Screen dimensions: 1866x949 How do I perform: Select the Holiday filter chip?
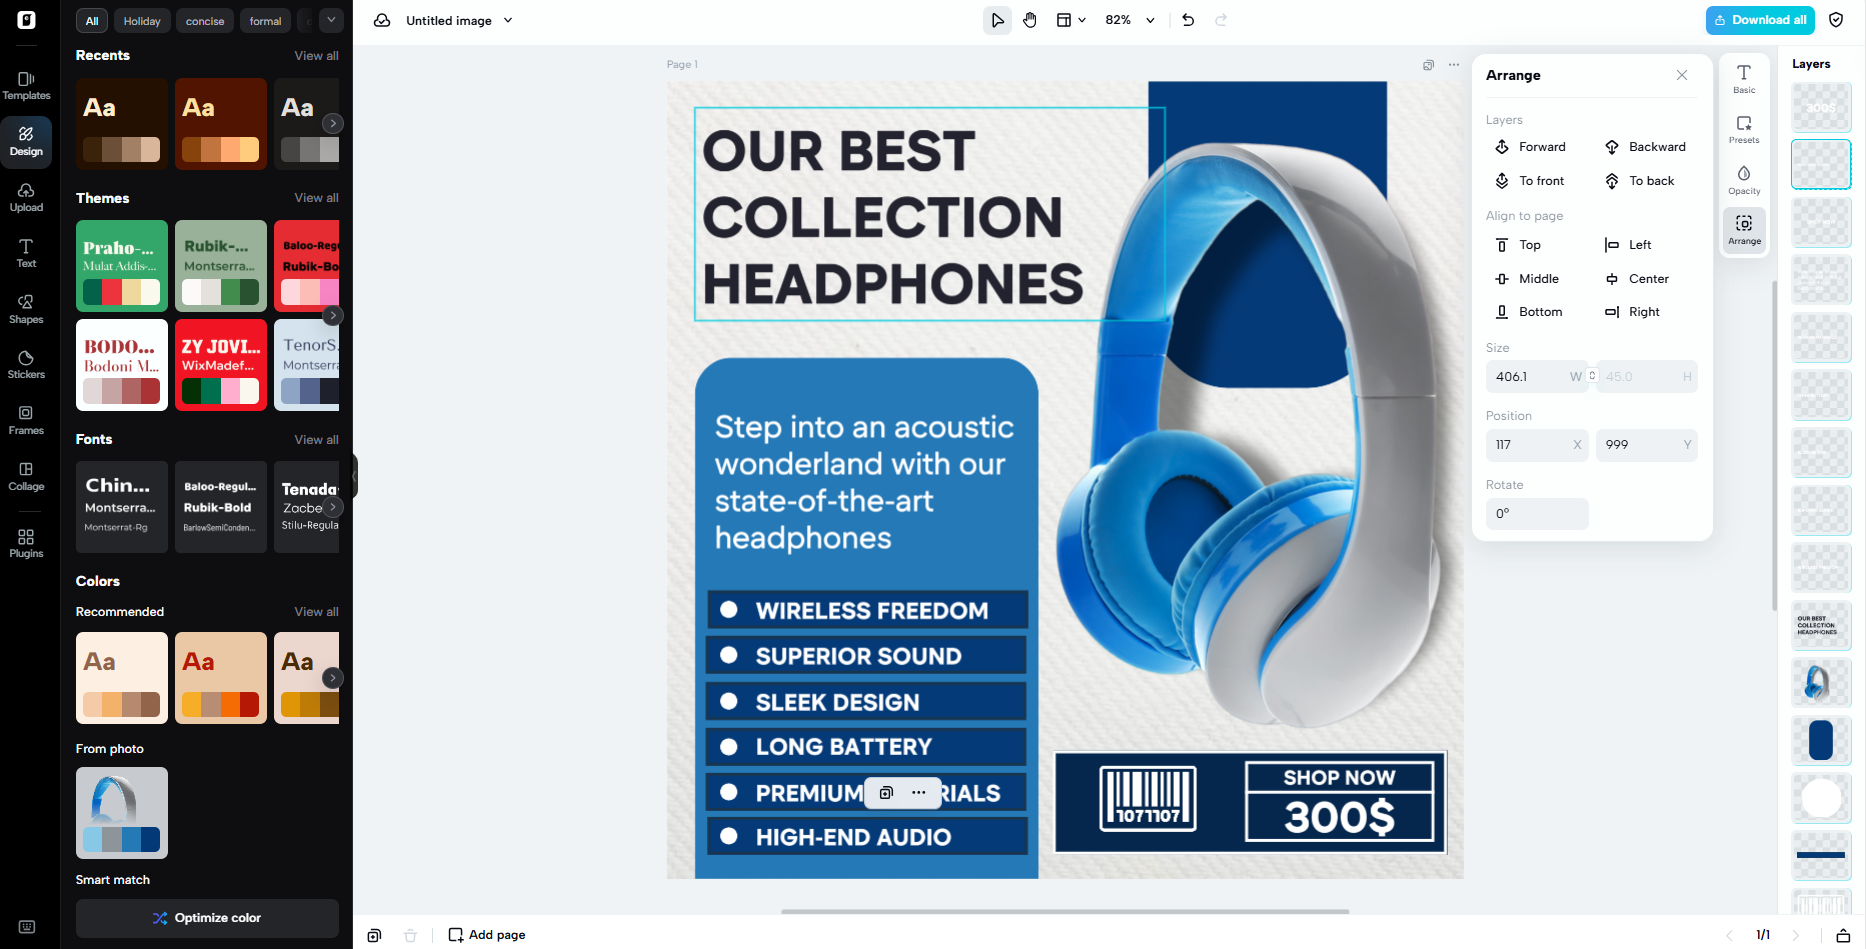coord(142,21)
